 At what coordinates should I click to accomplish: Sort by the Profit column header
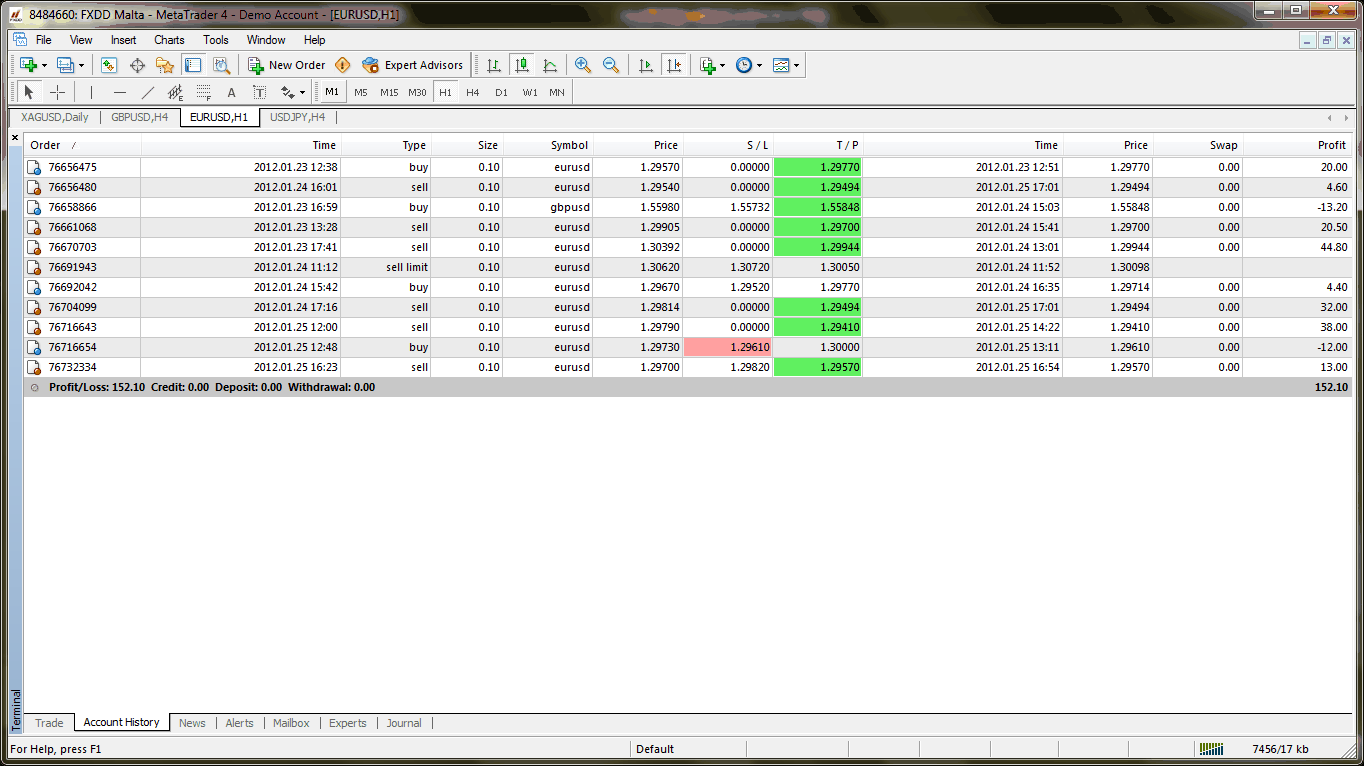point(1297,145)
